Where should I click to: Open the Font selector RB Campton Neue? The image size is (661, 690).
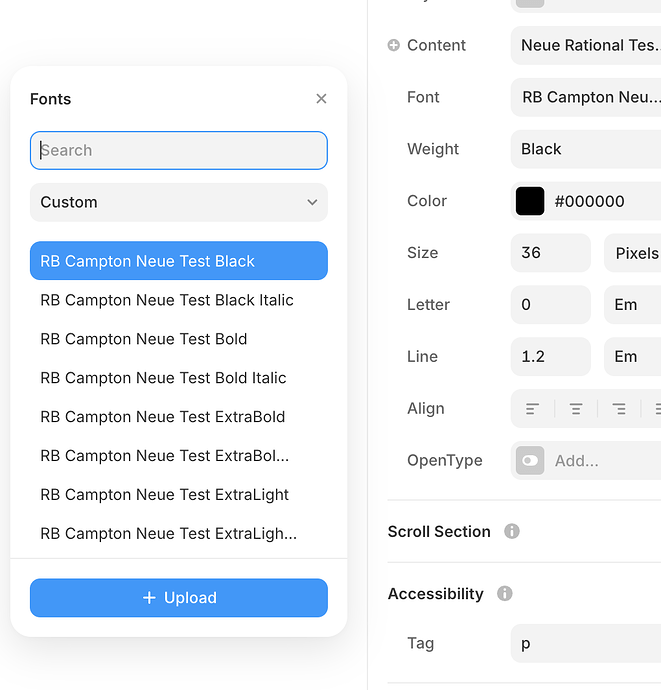(x=586, y=97)
